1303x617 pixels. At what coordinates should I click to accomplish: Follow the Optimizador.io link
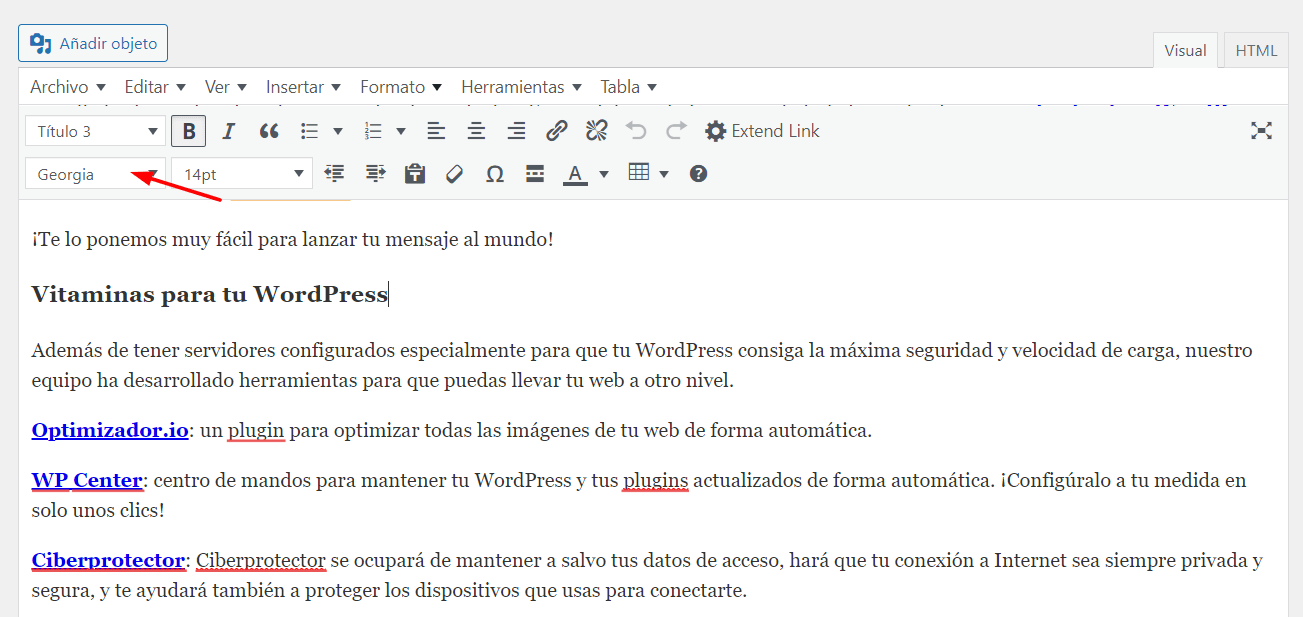point(110,431)
